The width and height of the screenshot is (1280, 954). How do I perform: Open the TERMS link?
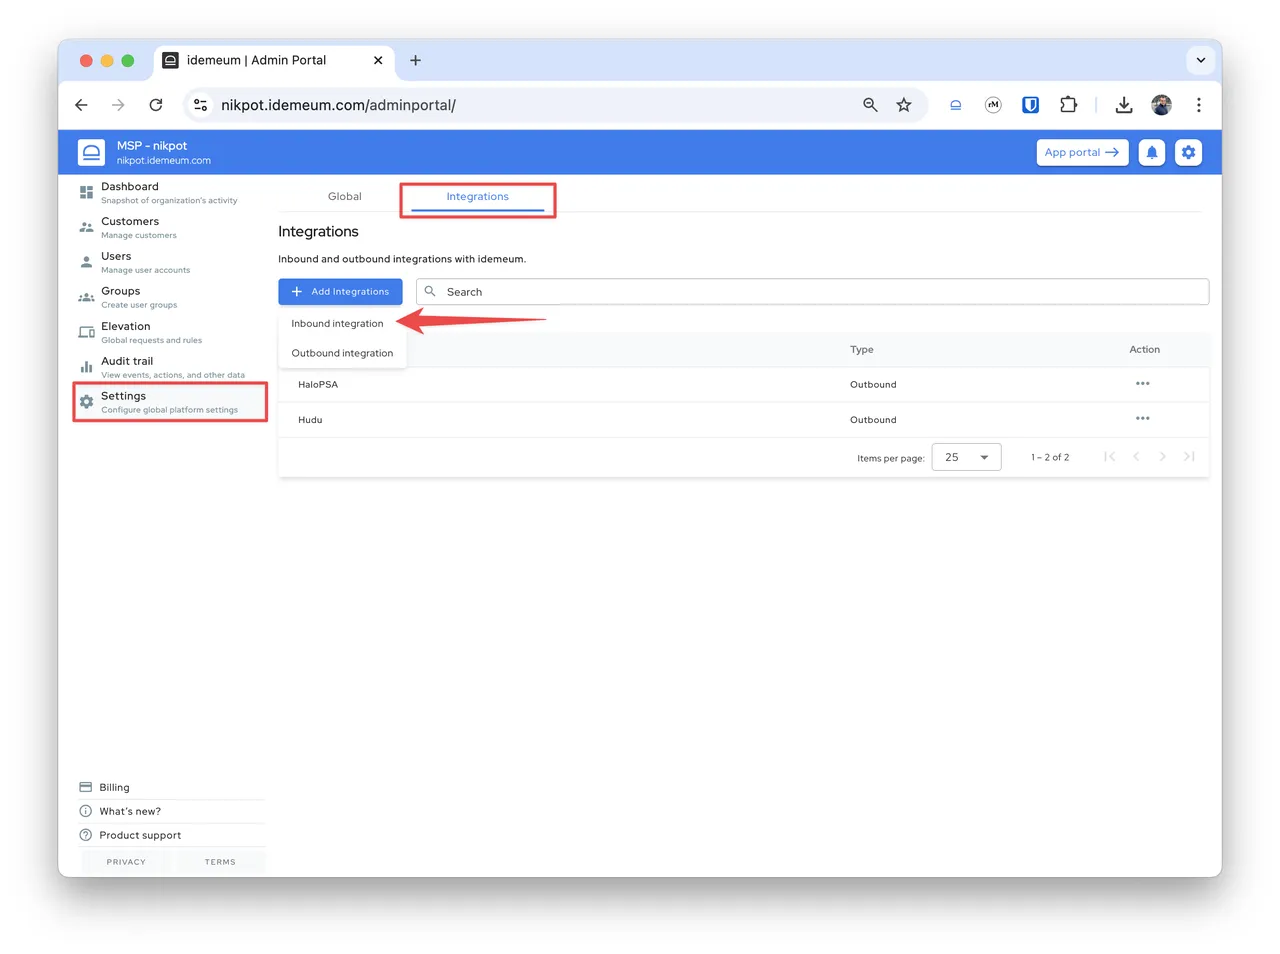coord(220,862)
